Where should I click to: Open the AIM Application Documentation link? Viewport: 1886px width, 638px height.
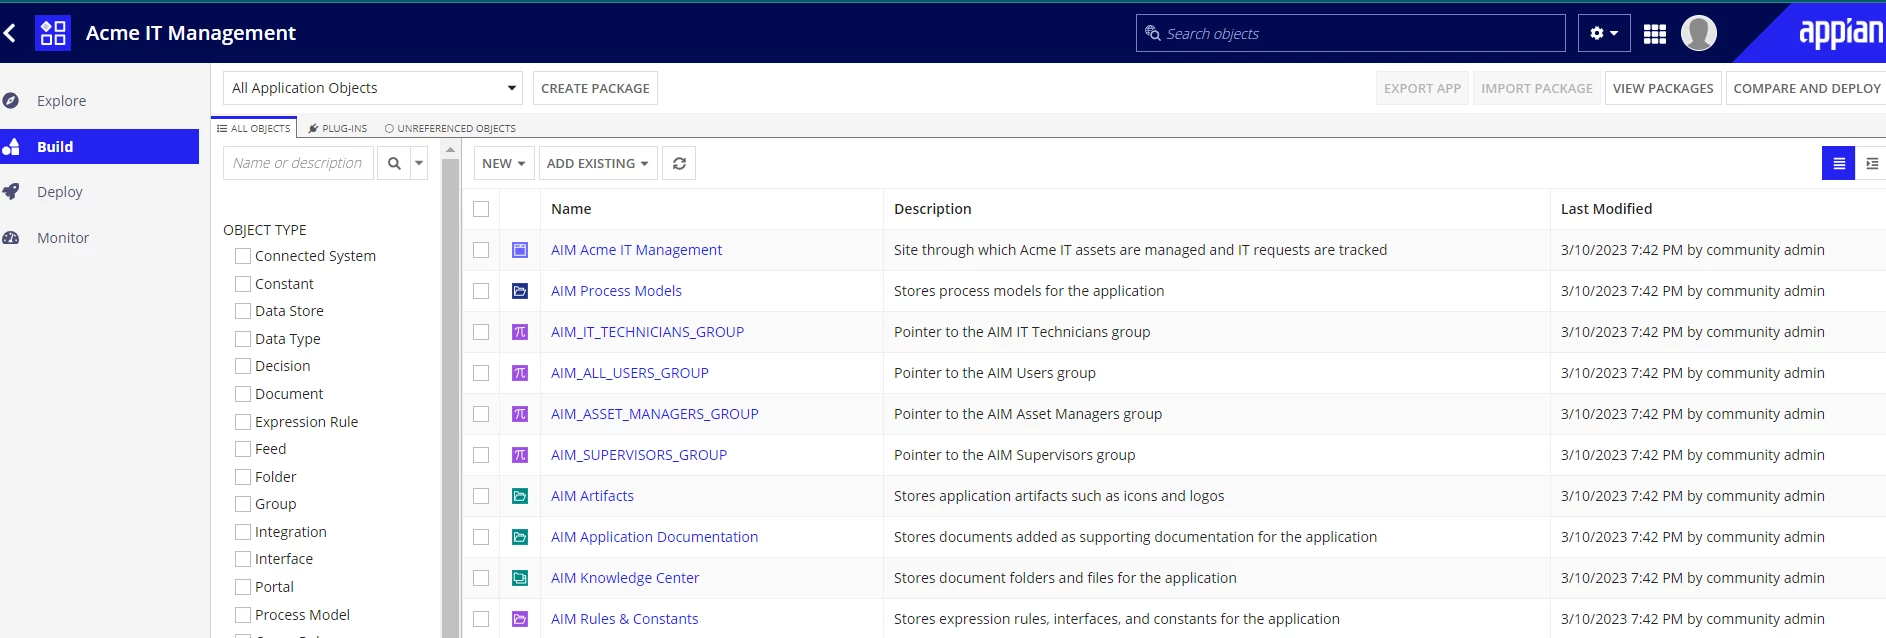[x=654, y=537]
